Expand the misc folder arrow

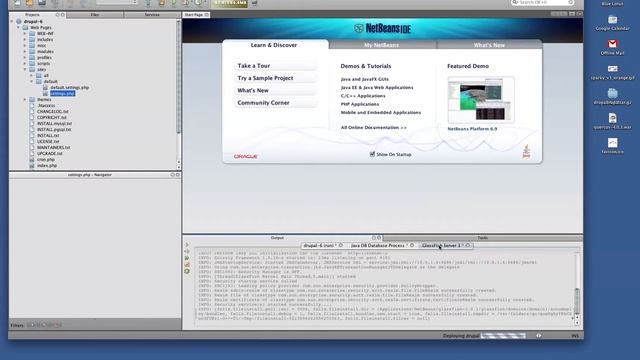pyautogui.click(x=25, y=45)
